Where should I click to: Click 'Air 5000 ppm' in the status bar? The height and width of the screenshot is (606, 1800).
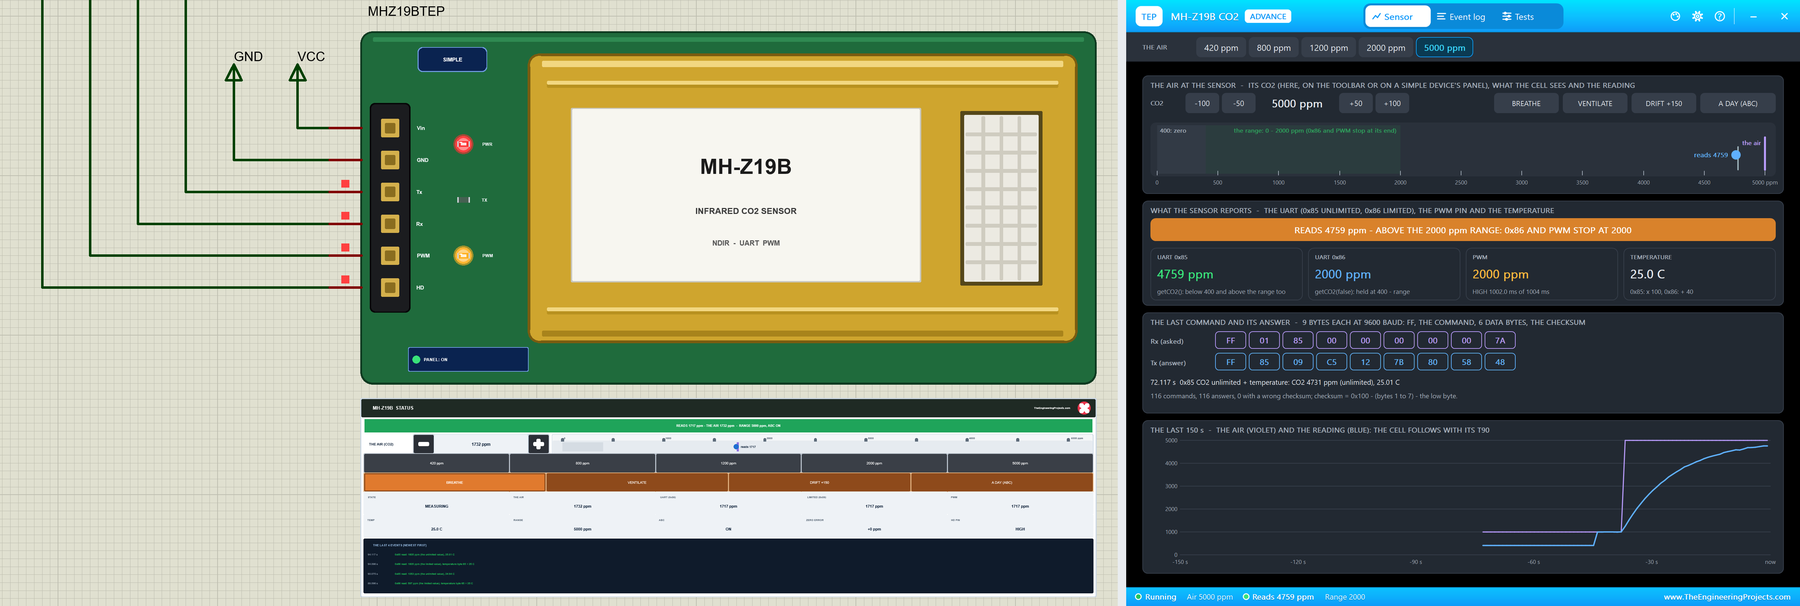1210,597
